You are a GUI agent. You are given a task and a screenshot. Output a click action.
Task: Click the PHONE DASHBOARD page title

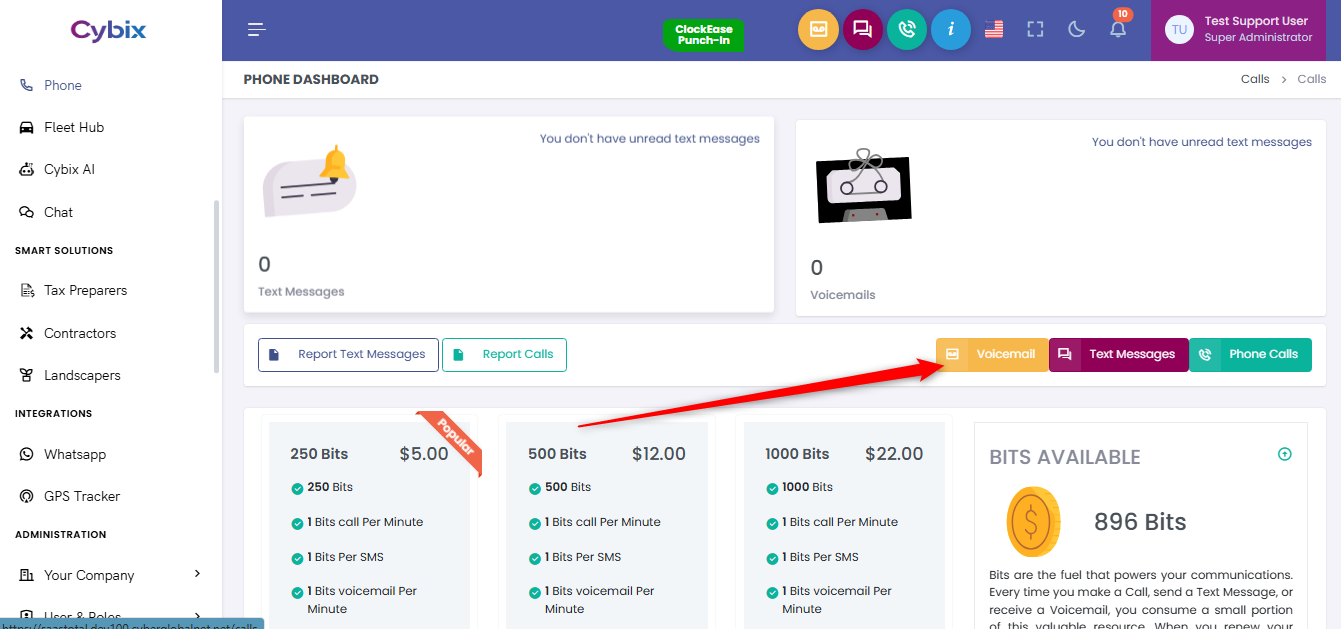pyautogui.click(x=311, y=79)
